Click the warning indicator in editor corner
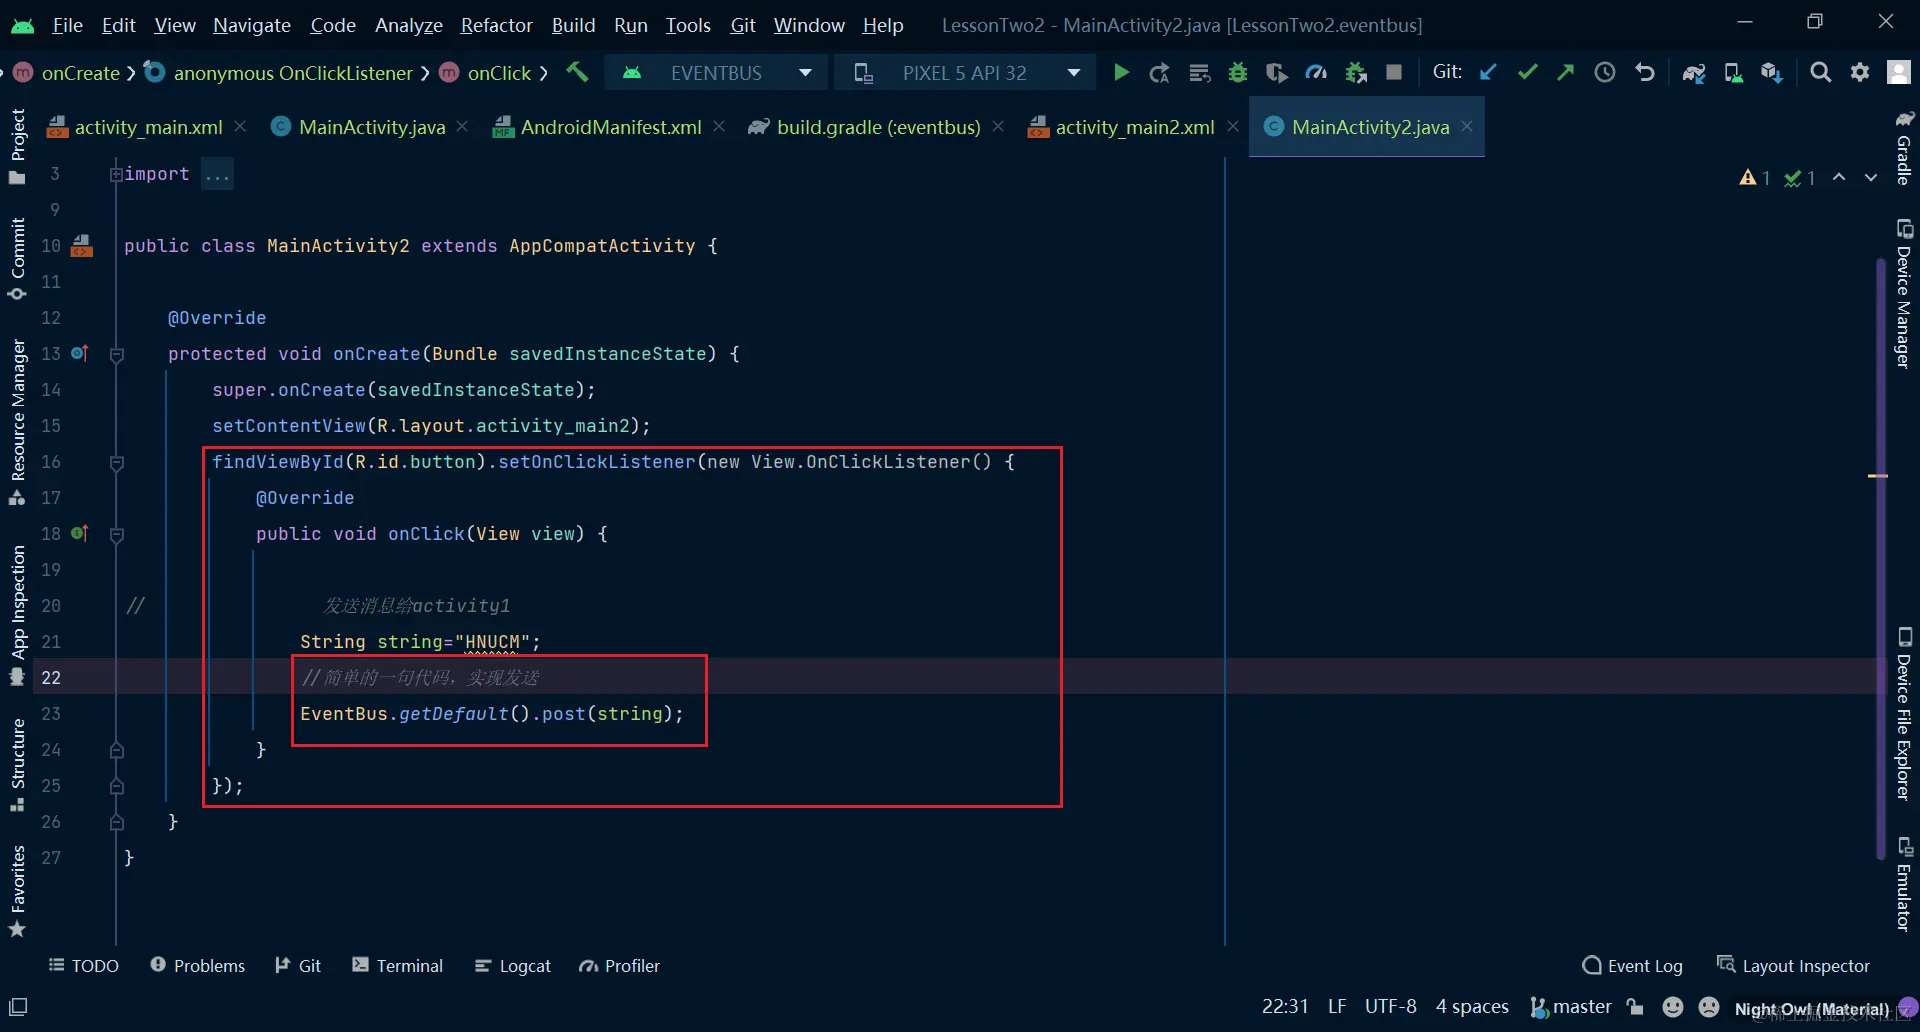Image resolution: width=1920 pixels, height=1032 pixels. point(1755,177)
